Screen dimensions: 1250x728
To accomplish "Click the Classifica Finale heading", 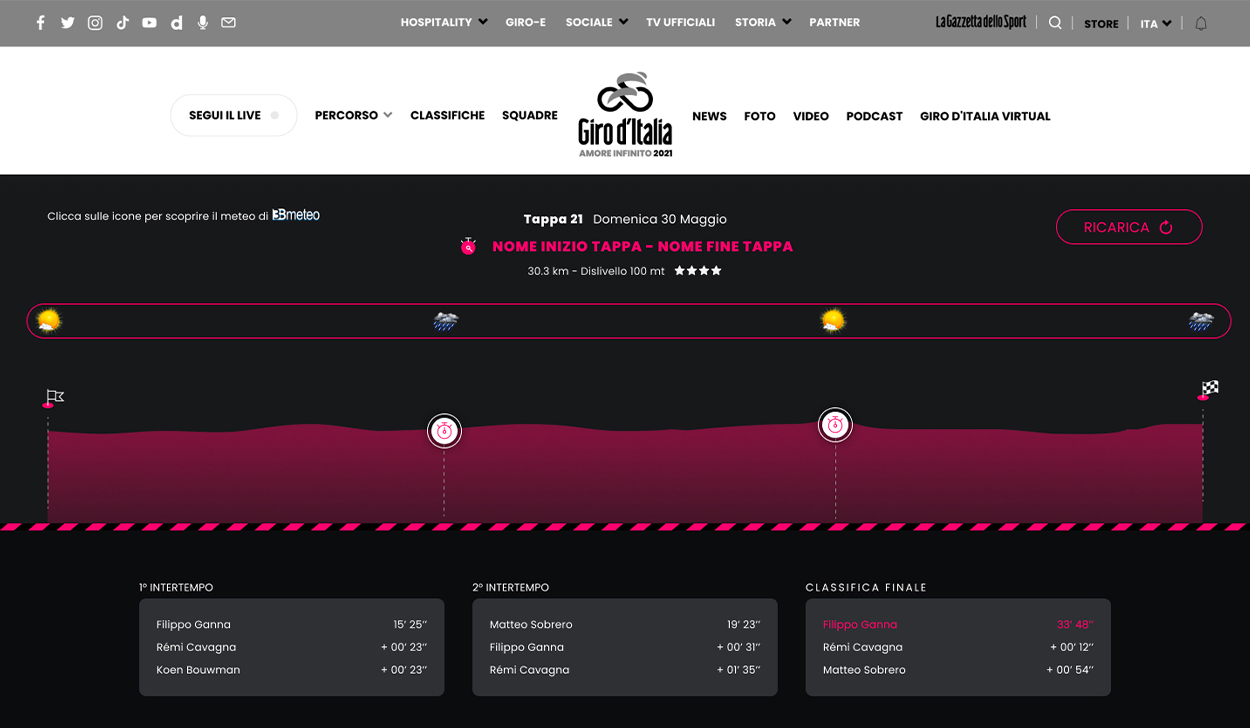I will tap(866, 588).
